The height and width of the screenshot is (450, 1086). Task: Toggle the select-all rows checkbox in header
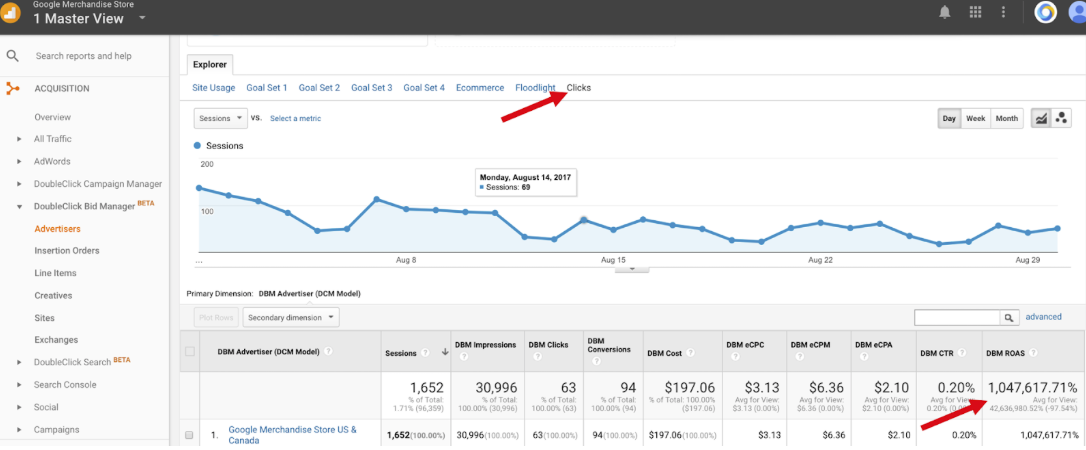[x=190, y=351]
